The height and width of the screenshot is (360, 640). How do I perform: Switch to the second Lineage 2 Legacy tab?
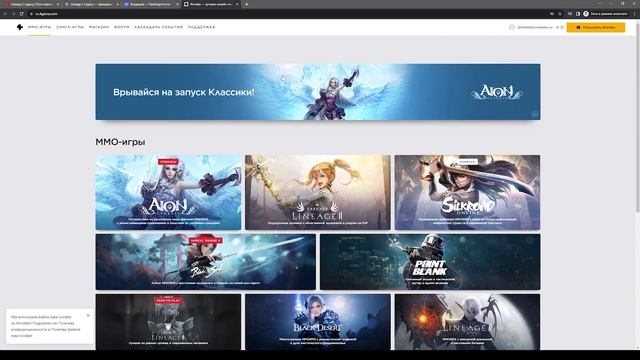coord(91,4)
